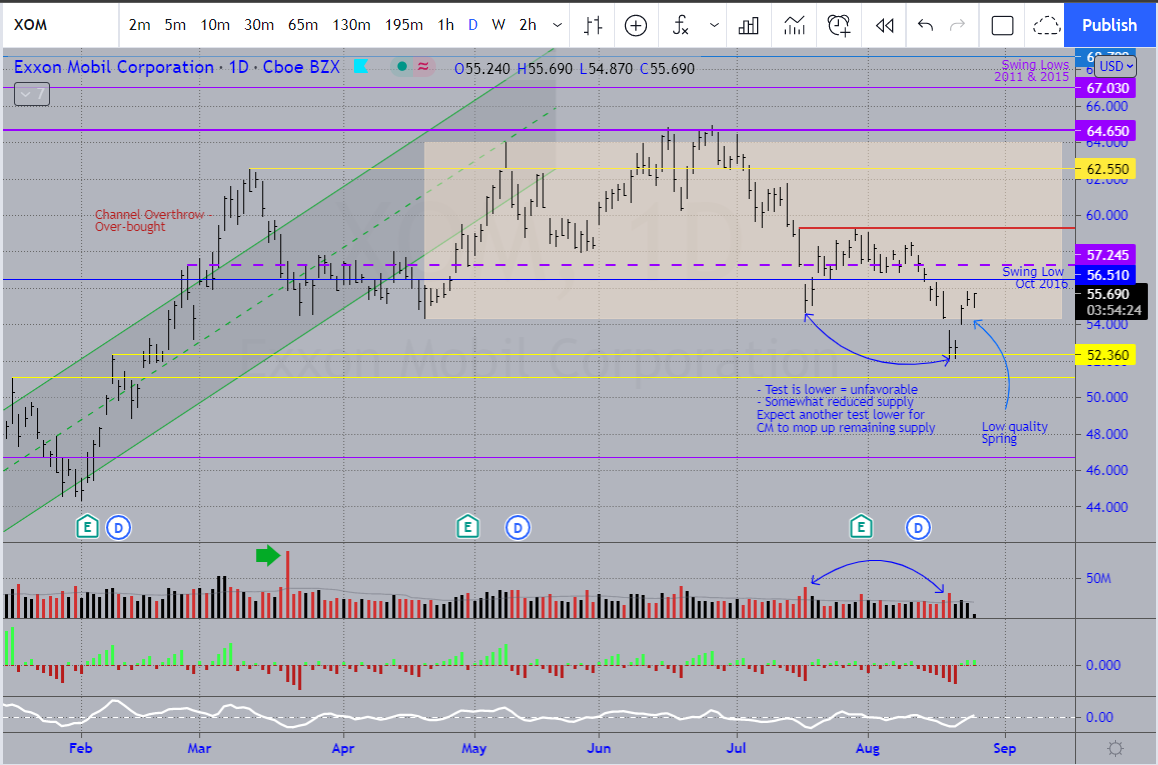Create an alert with the clock icon
The image size is (1158, 765).
(x=840, y=25)
